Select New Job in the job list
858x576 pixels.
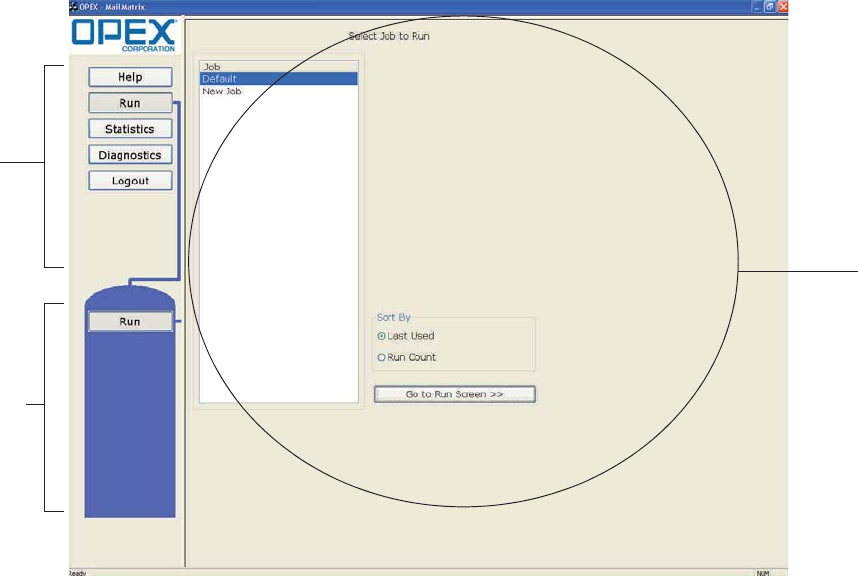tap(279, 91)
